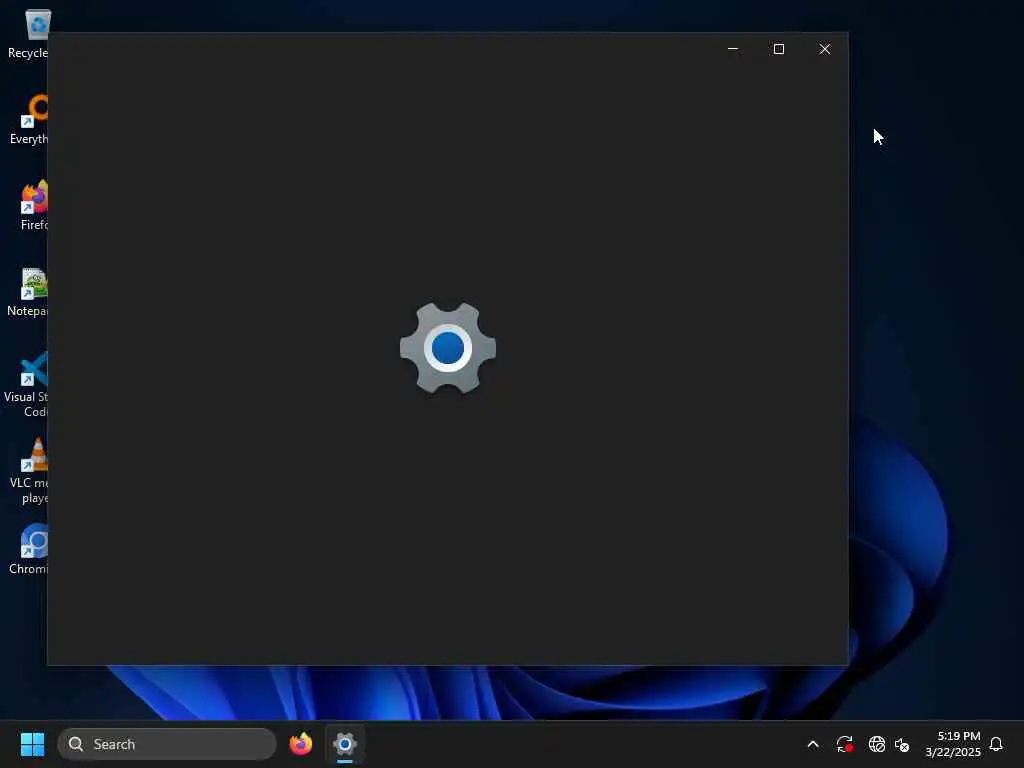Screen dimensions: 1024x768
Task: Open the network tray icon
Action: (x=876, y=744)
